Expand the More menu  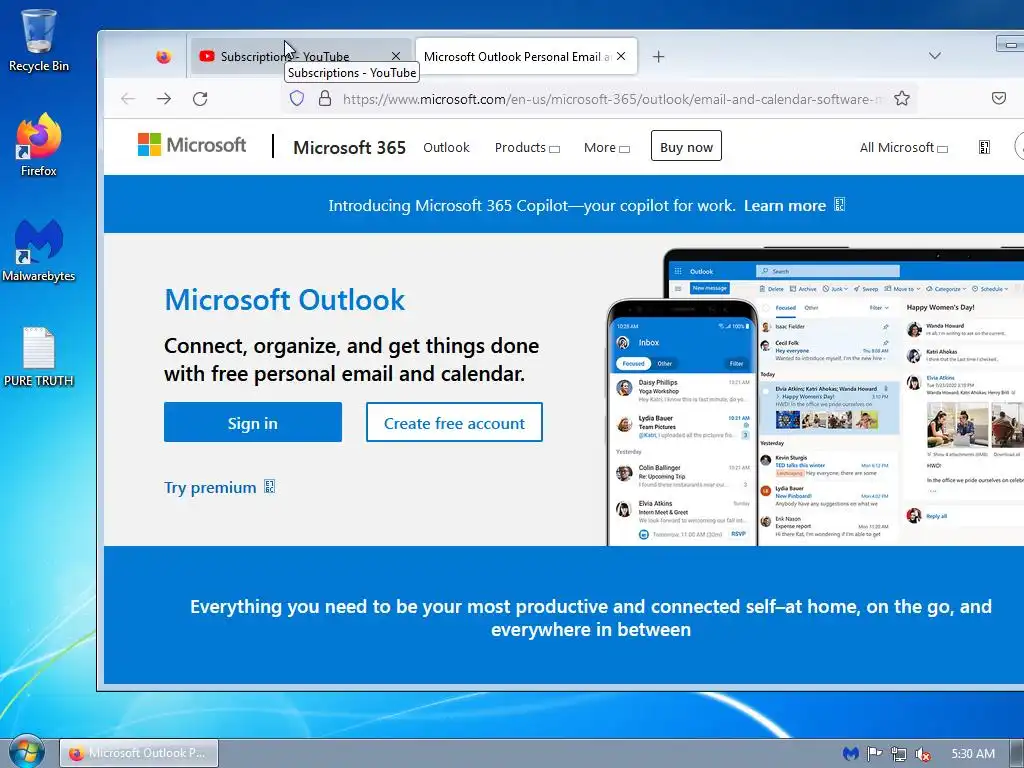coord(607,148)
